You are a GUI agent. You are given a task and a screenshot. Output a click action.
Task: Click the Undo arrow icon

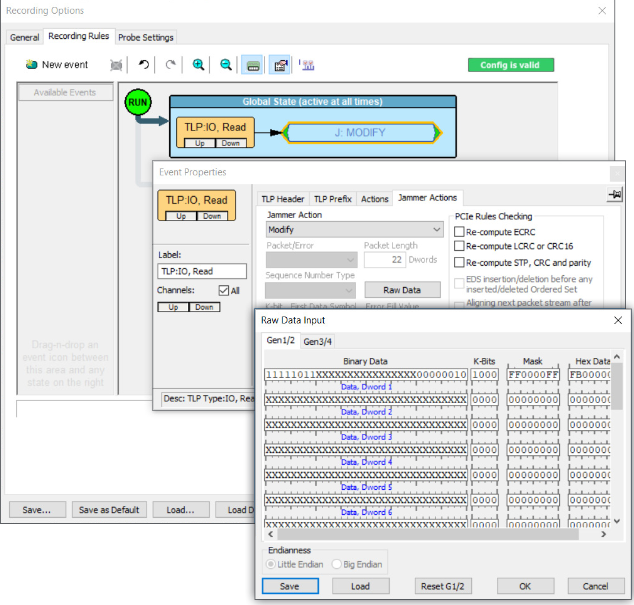(x=144, y=65)
